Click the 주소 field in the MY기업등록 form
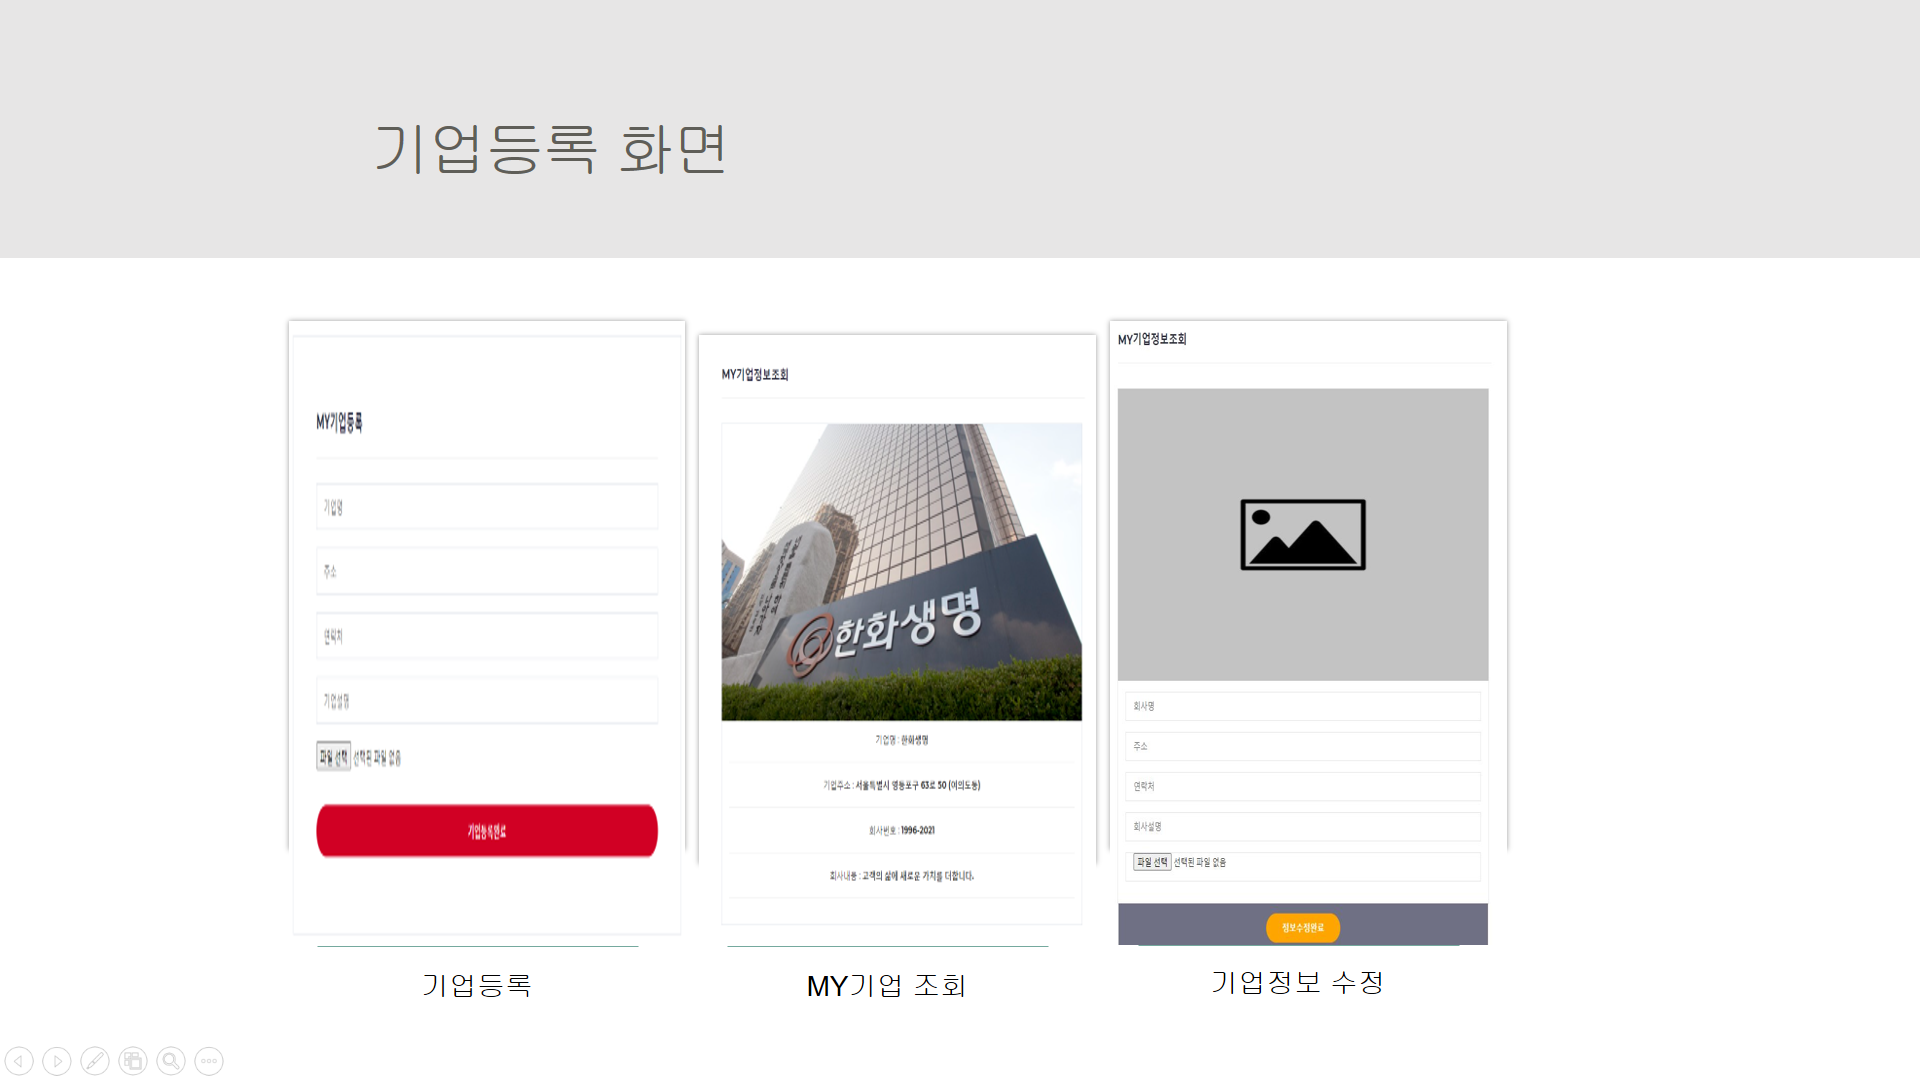This screenshot has height=1080, width=1920. 487,571
